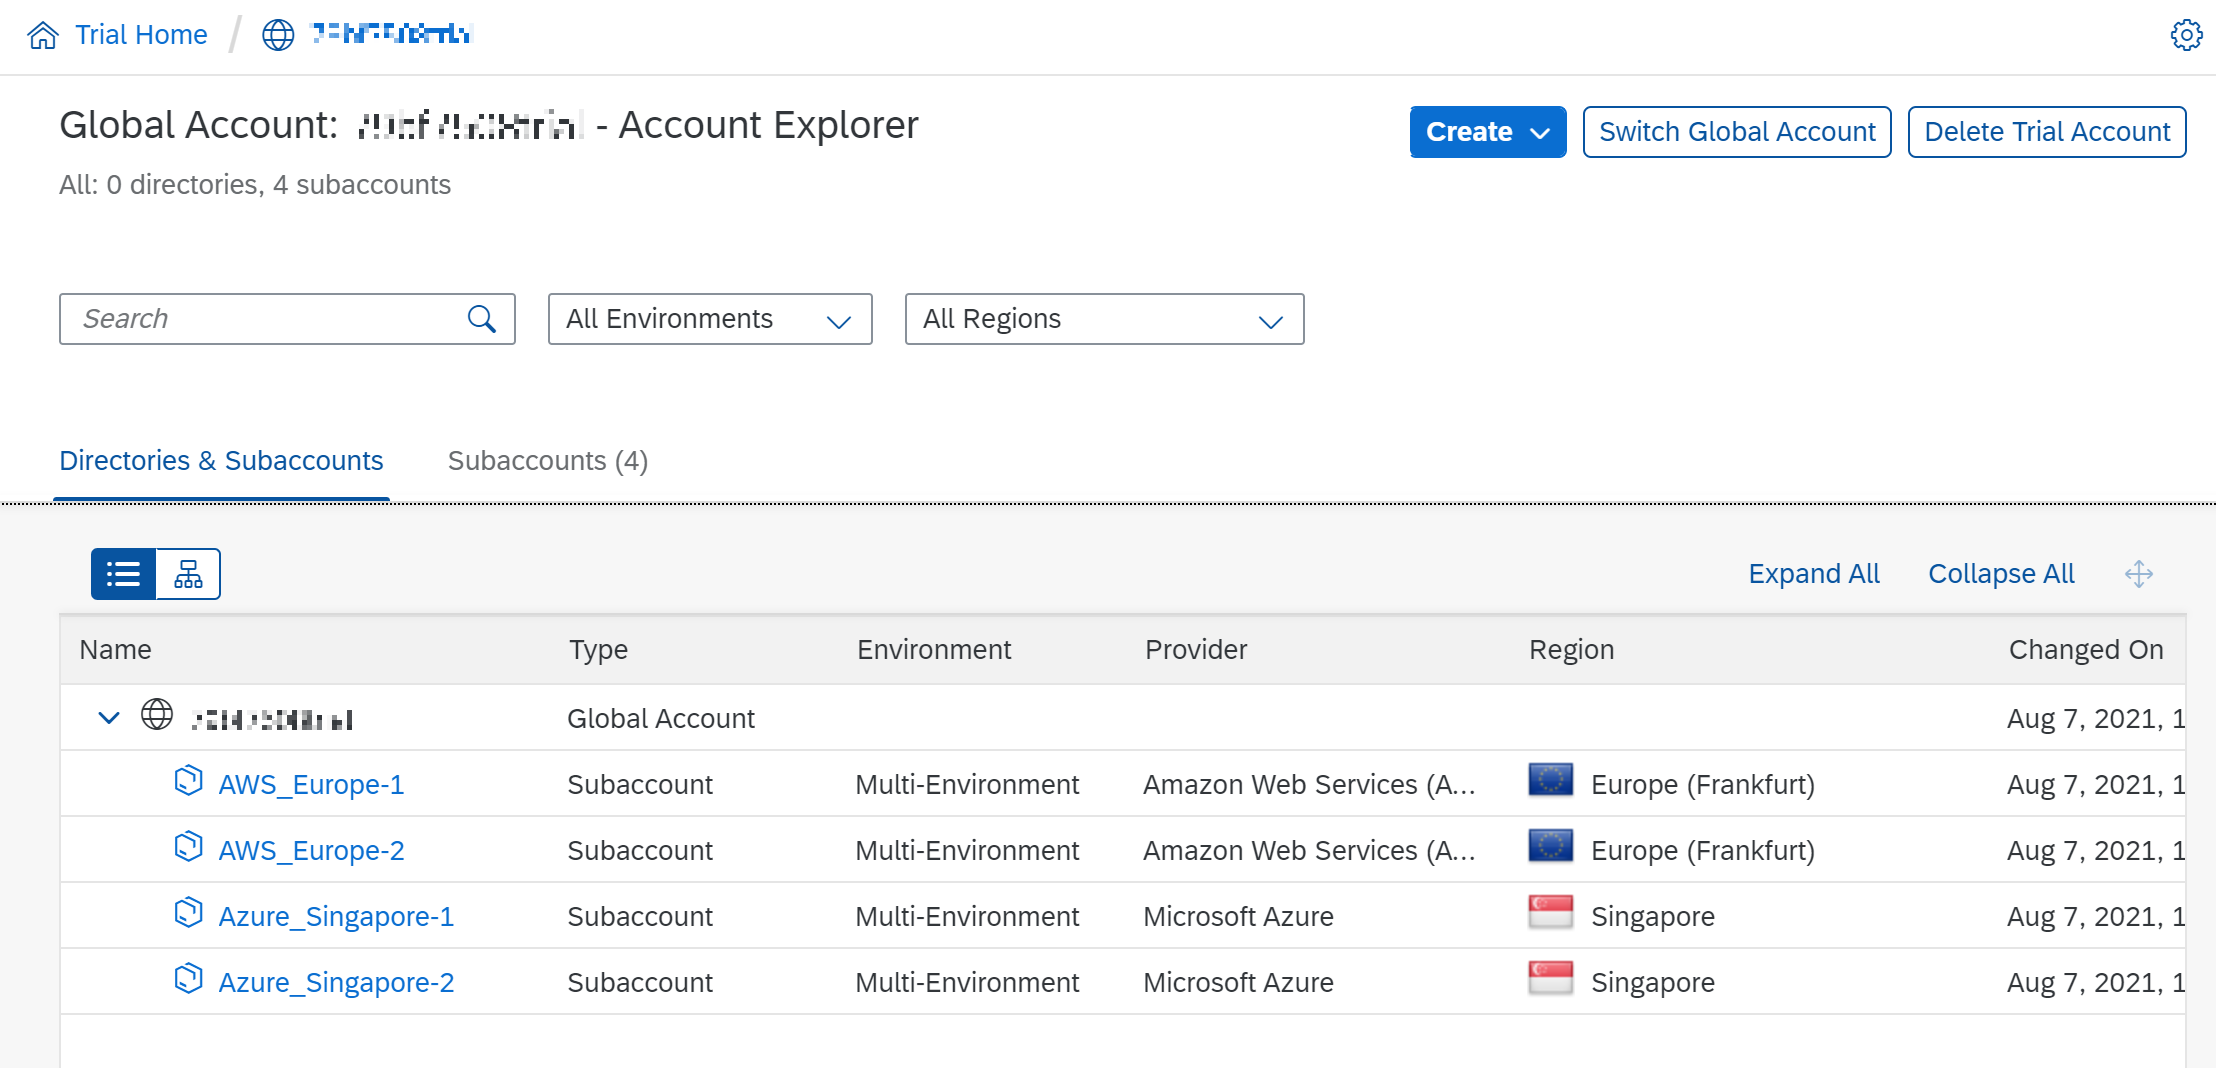Click Collapse All link
Viewport: 2216px width, 1068px height.
pyautogui.click(x=2001, y=574)
